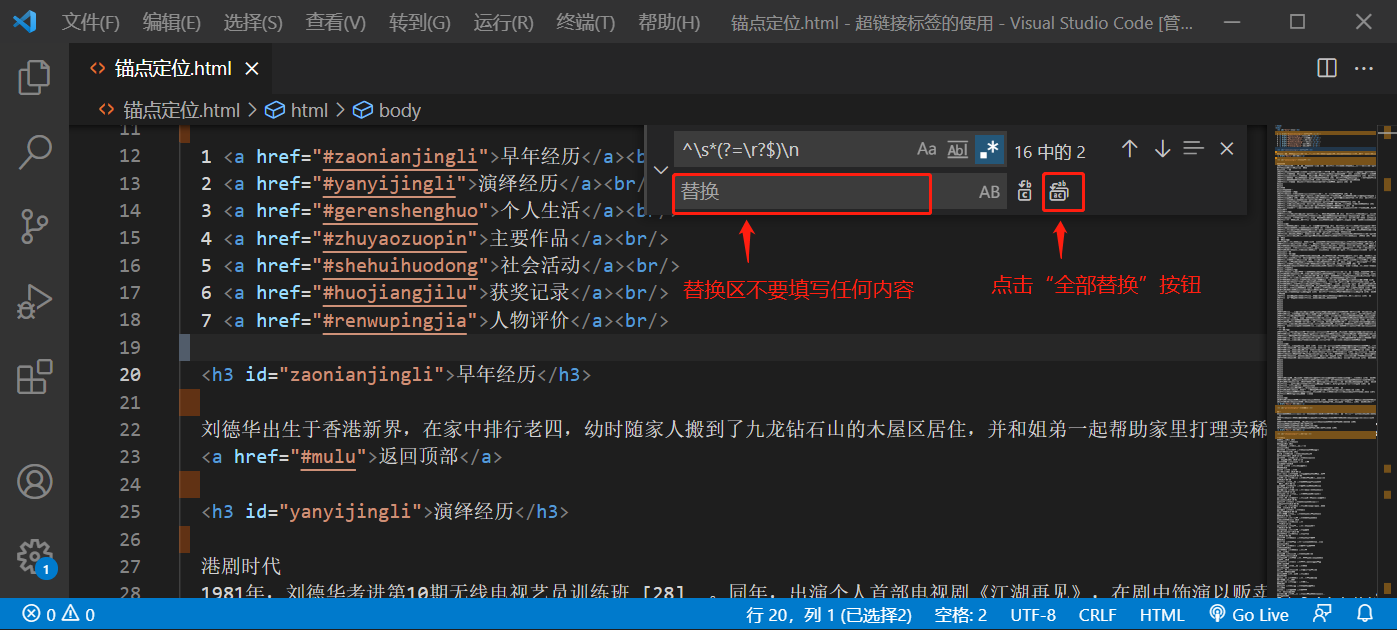
Task: Disable the regular expression search toggle
Action: (x=988, y=148)
